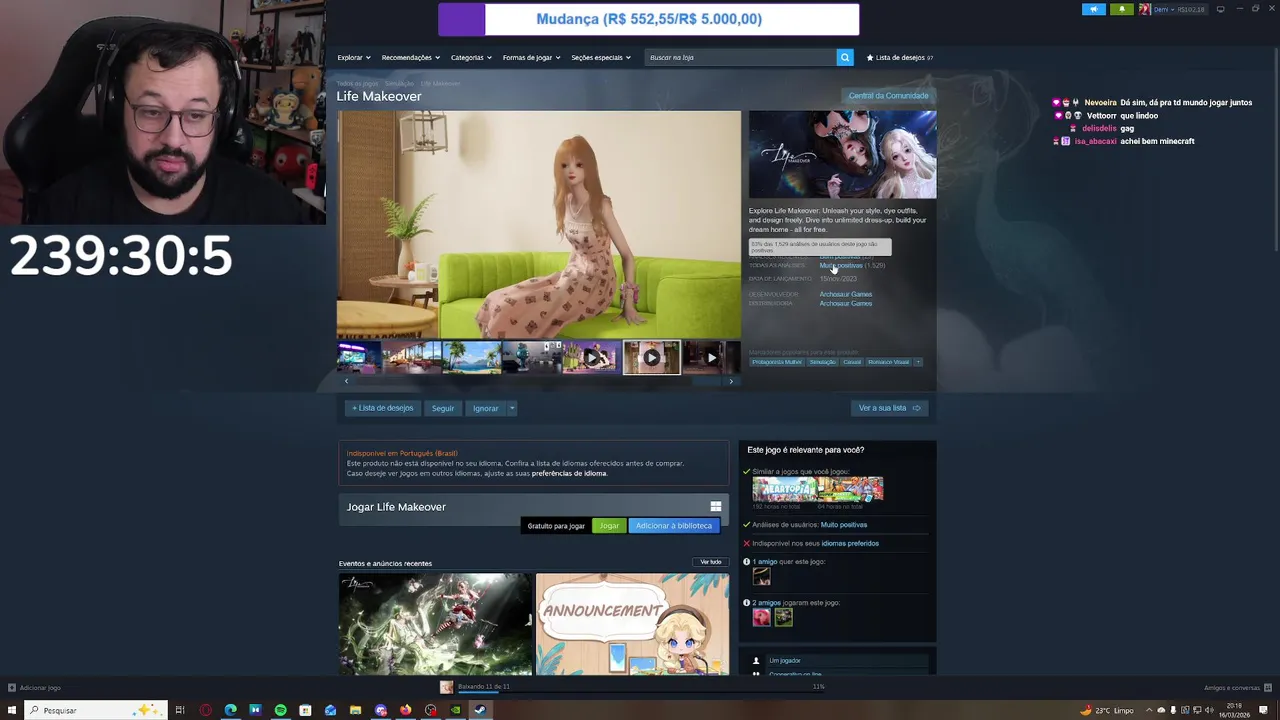Add game with + Lista de desejos
The width and height of the screenshot is (1280, 720).
click(x=382, y=408)
